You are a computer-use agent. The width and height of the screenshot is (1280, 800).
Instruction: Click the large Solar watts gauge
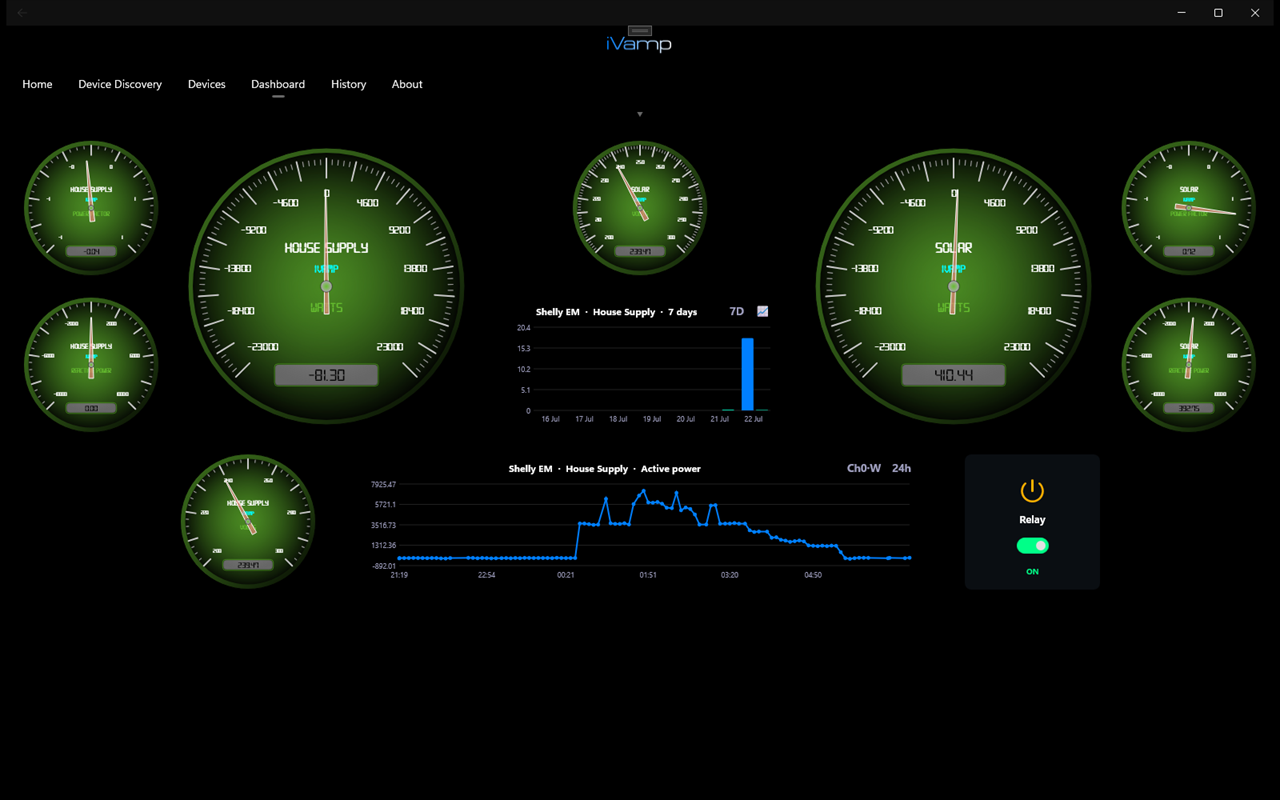tap(953, 286)
